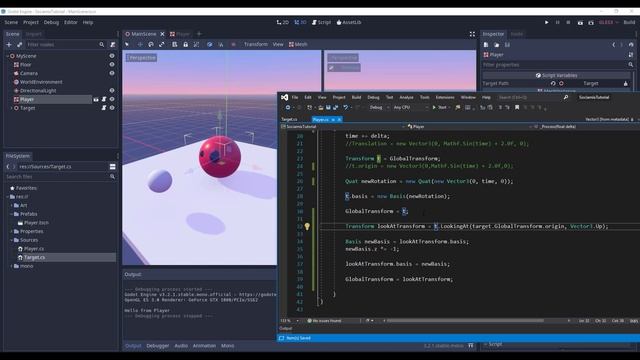Load resource folder icon in Inspector

pos(496,44)
